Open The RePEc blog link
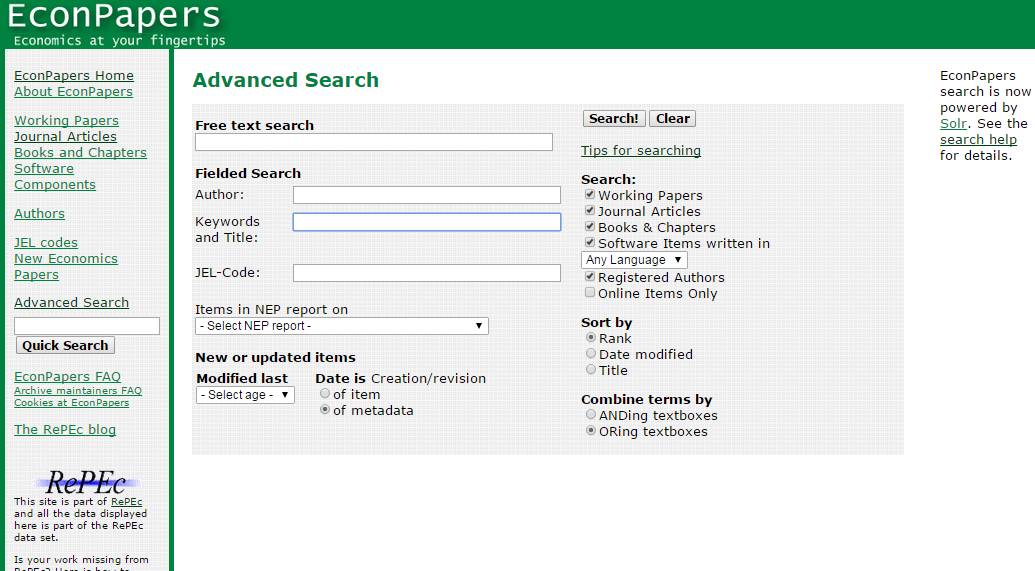1035x571 pixels. pos(65,430)
